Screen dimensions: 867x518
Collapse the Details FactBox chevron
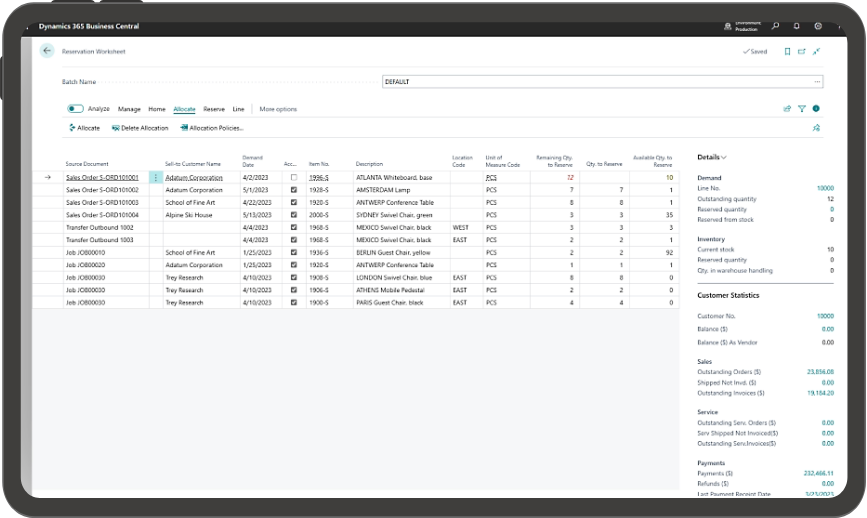[x=724, y=158]
